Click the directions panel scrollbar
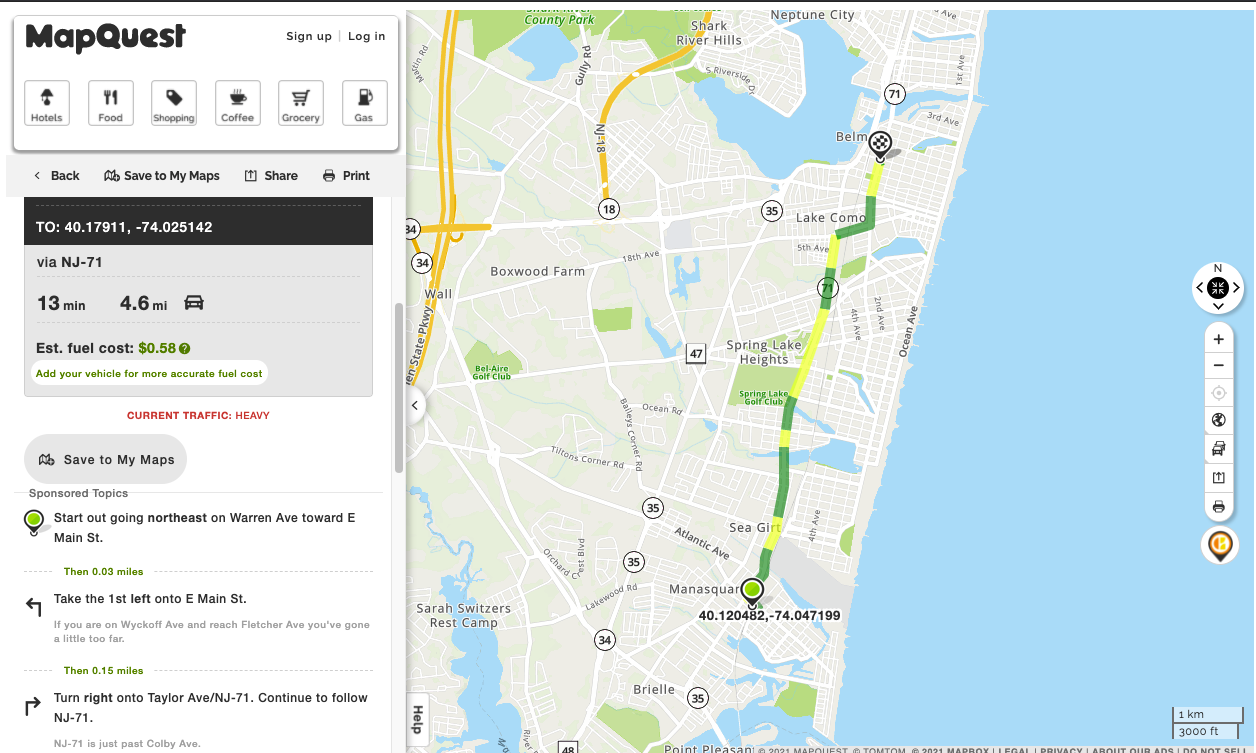Viewport: 1256px width, 753px height. (399, 388)
